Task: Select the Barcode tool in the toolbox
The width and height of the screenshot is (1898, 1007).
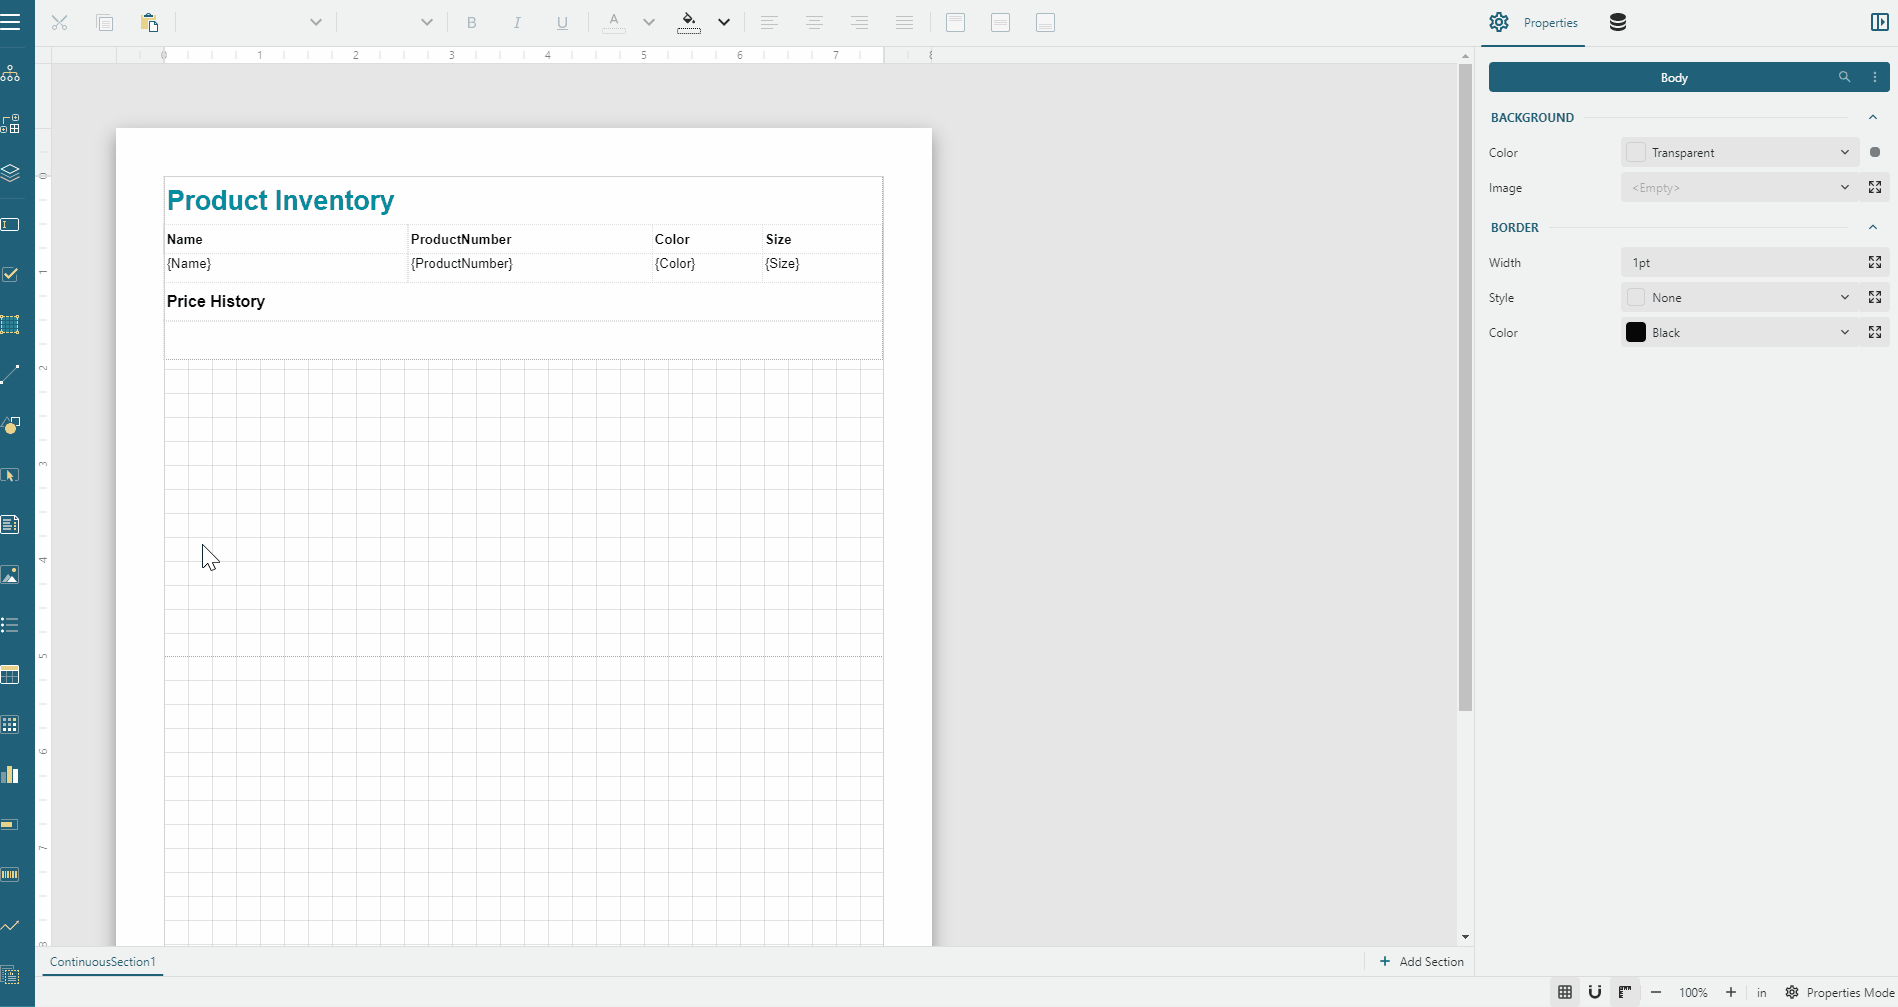Action: 11,875
